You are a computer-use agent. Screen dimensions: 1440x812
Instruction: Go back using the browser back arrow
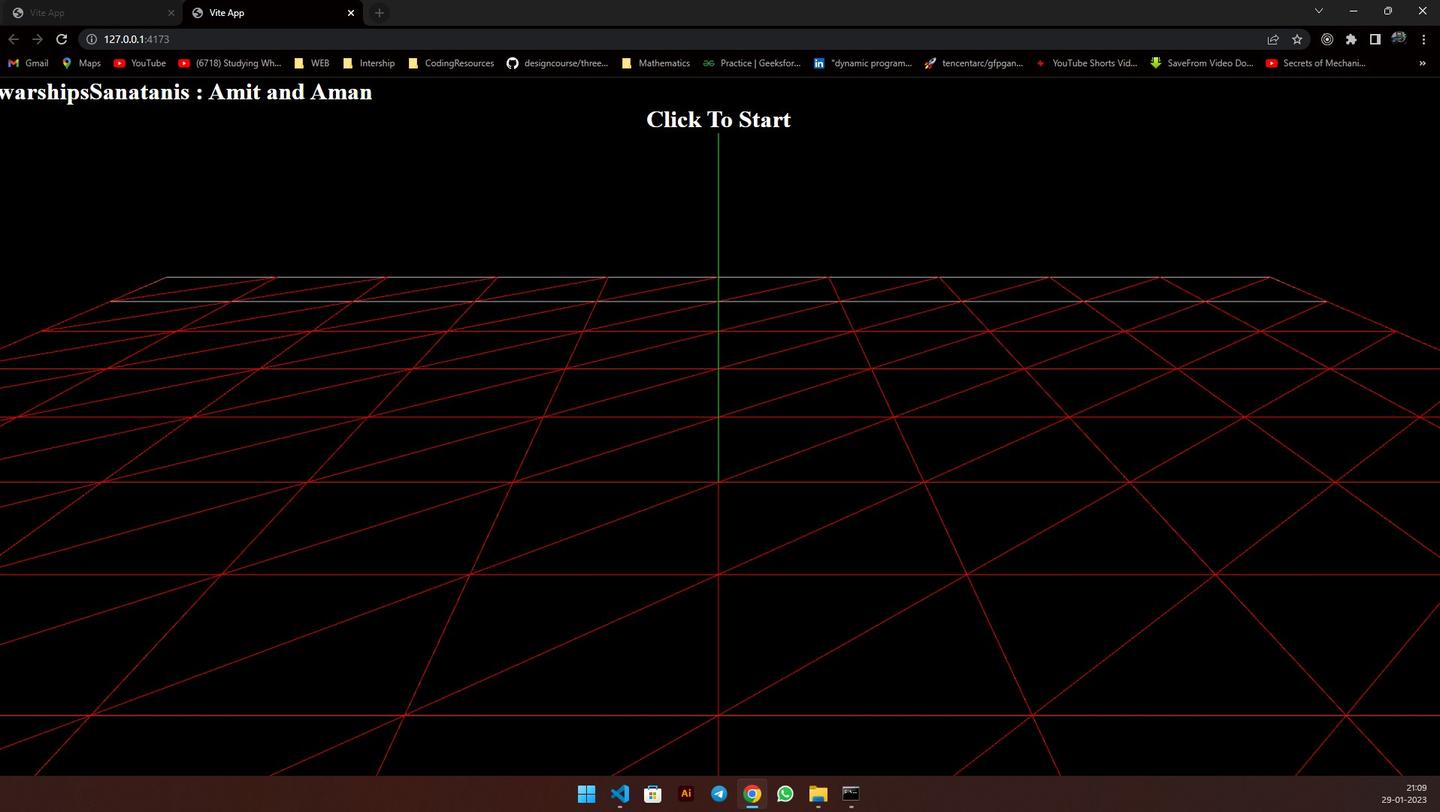13,39
